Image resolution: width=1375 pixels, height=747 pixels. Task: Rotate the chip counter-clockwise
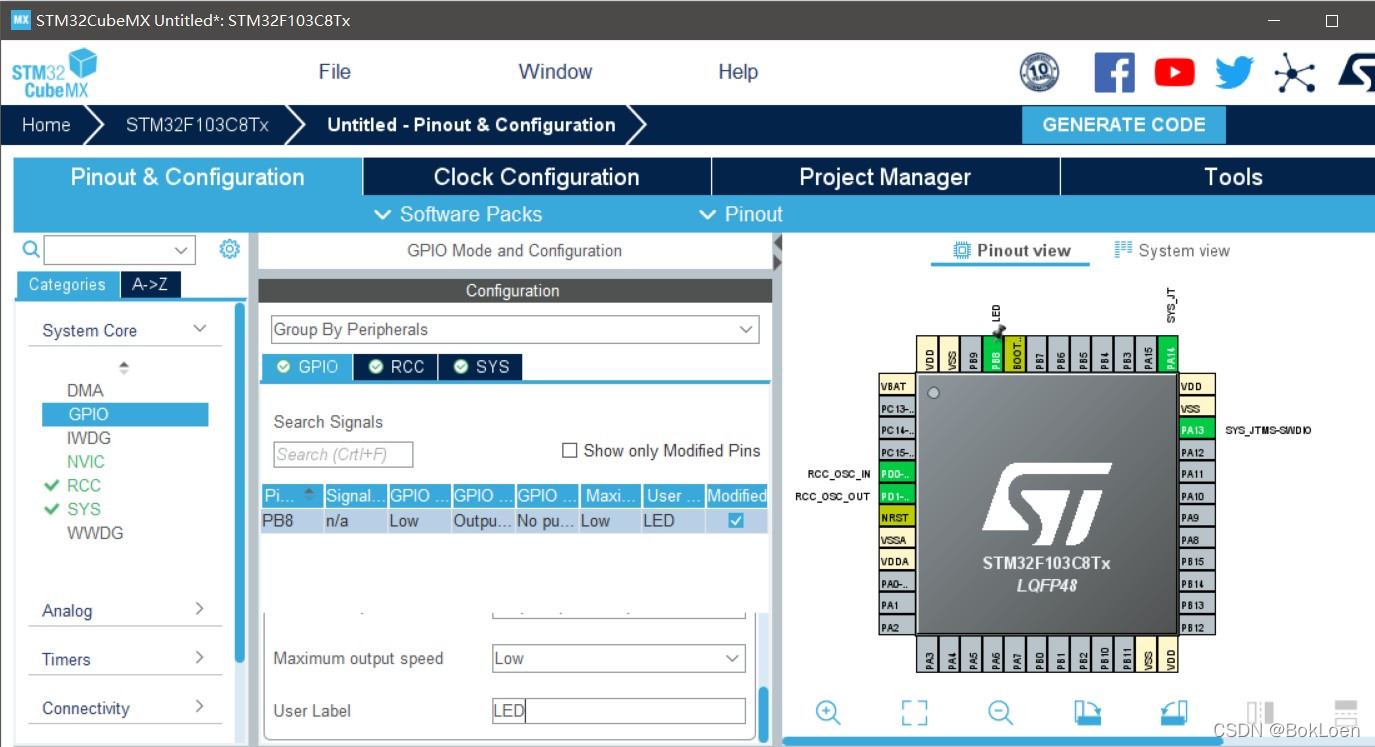(x=1174, y=712)
